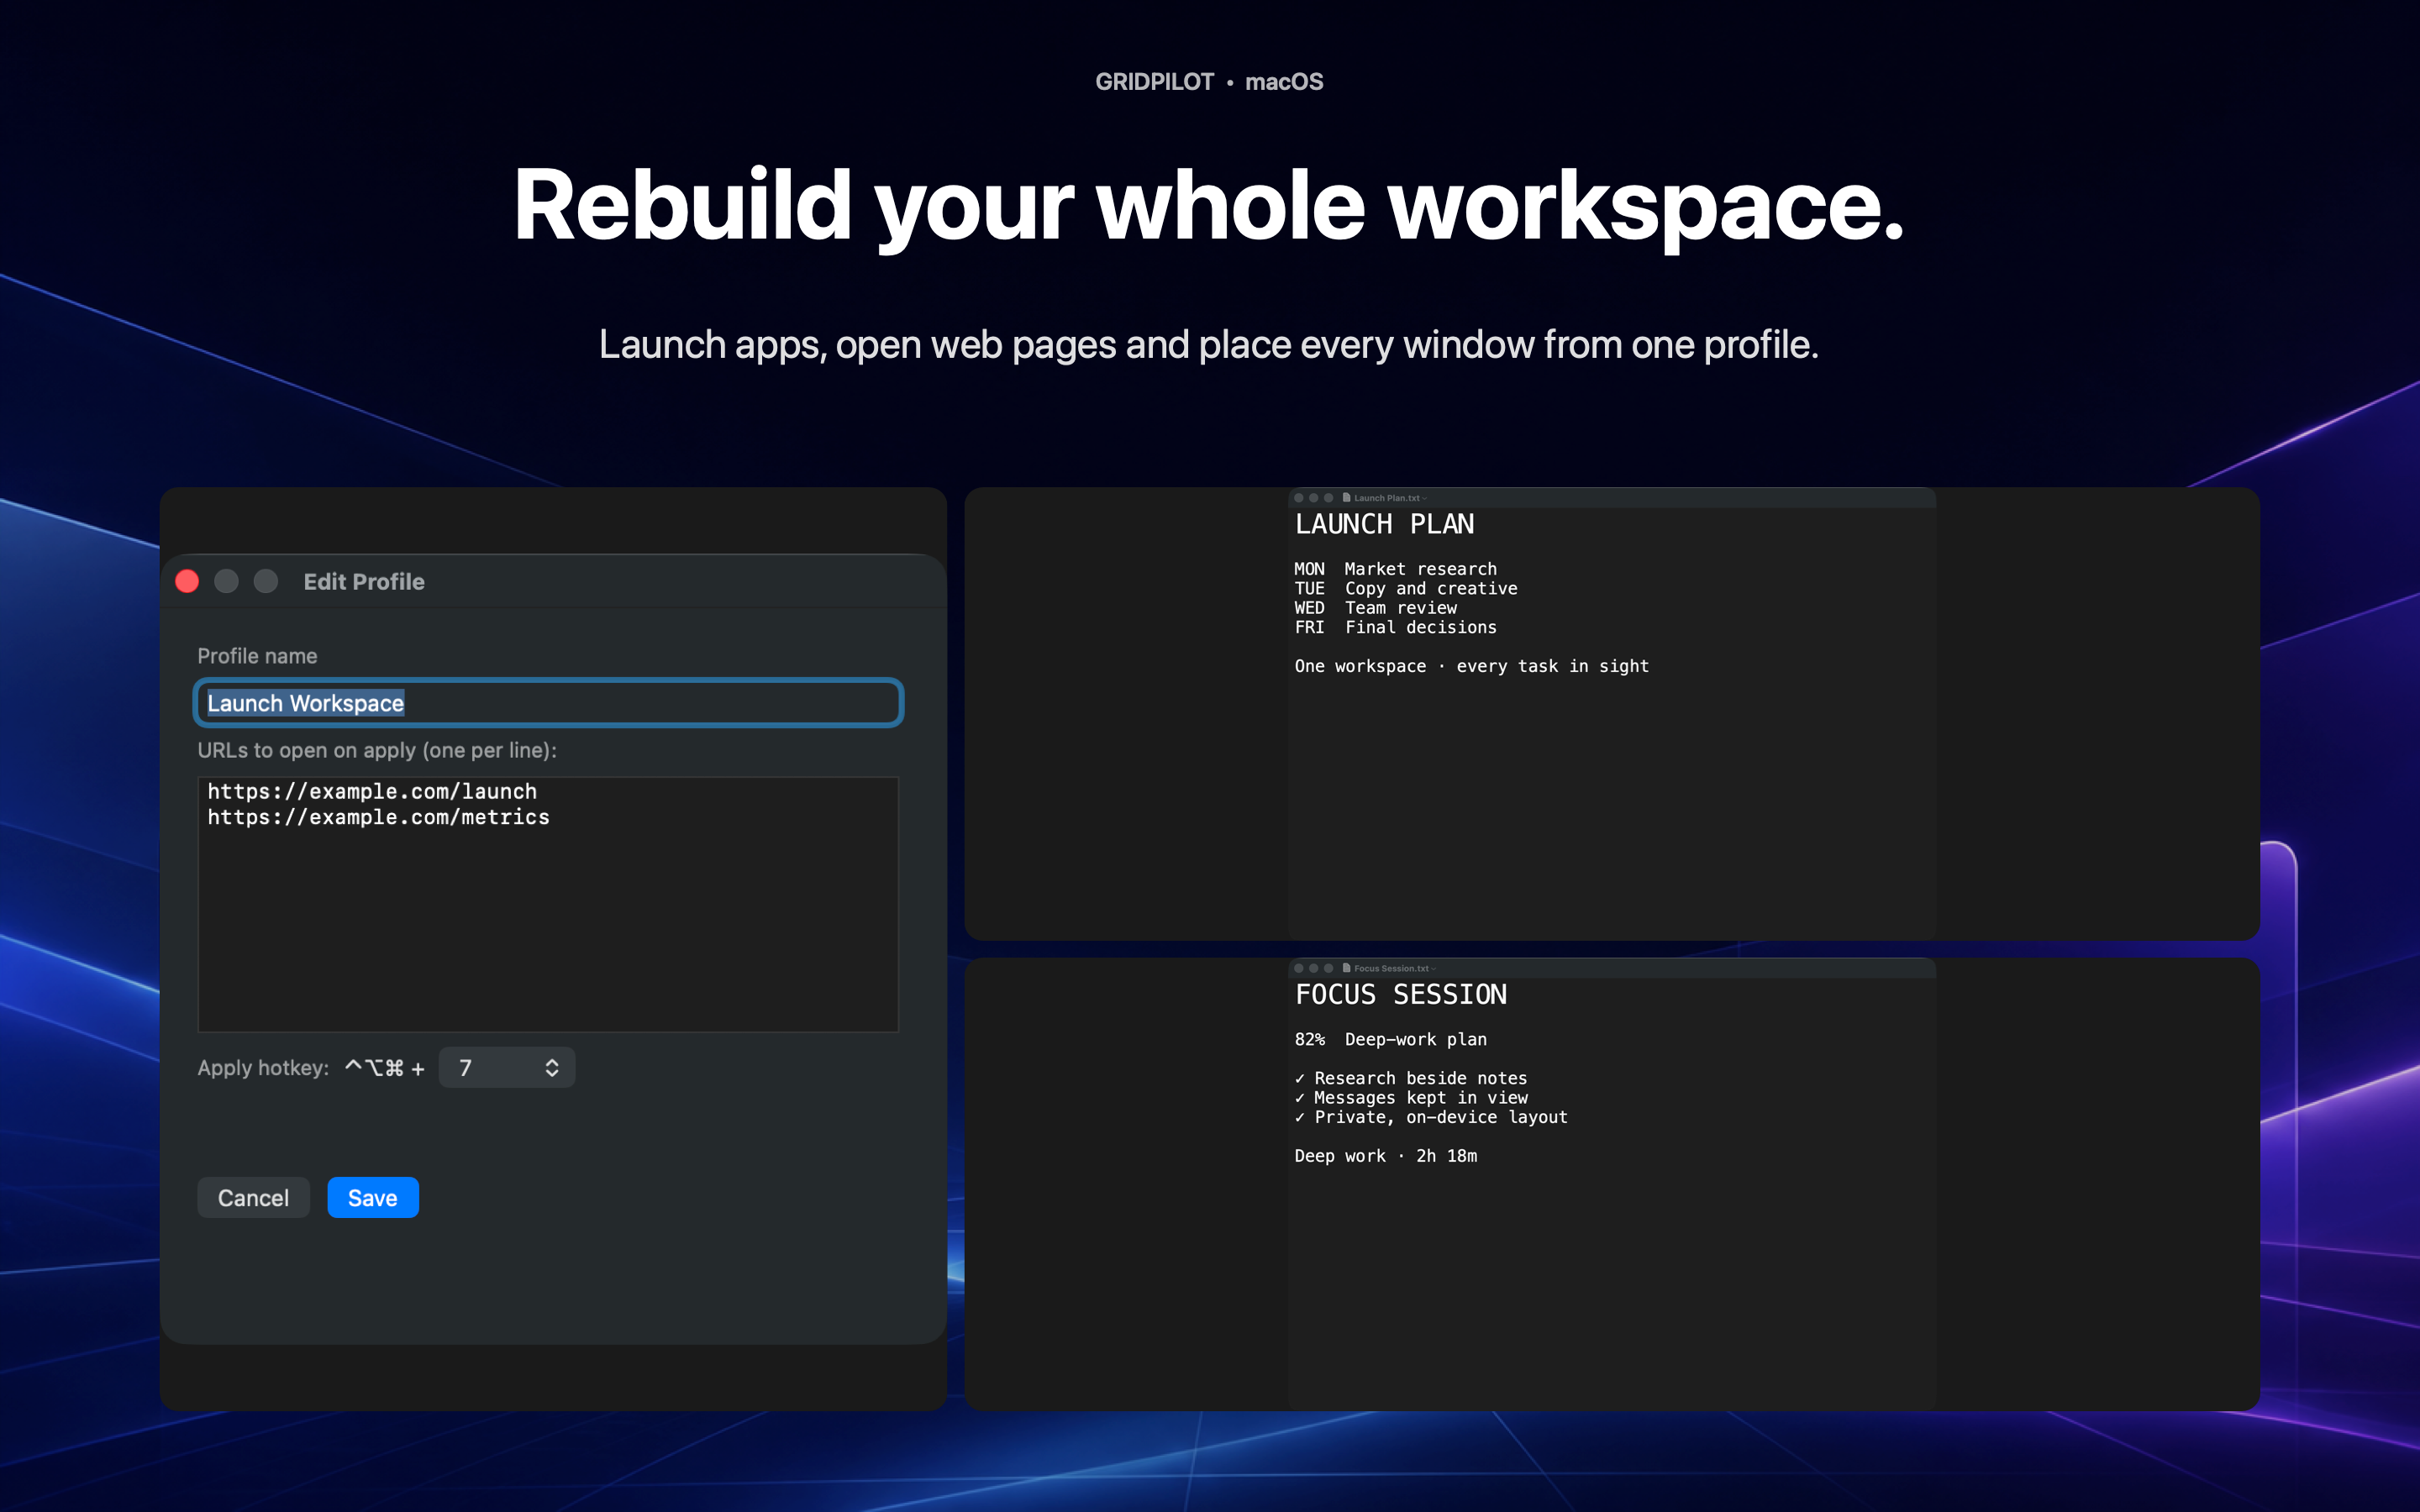
Task: Click the GRIDPILOT • macOS tagline
Action: (1209, 82)
